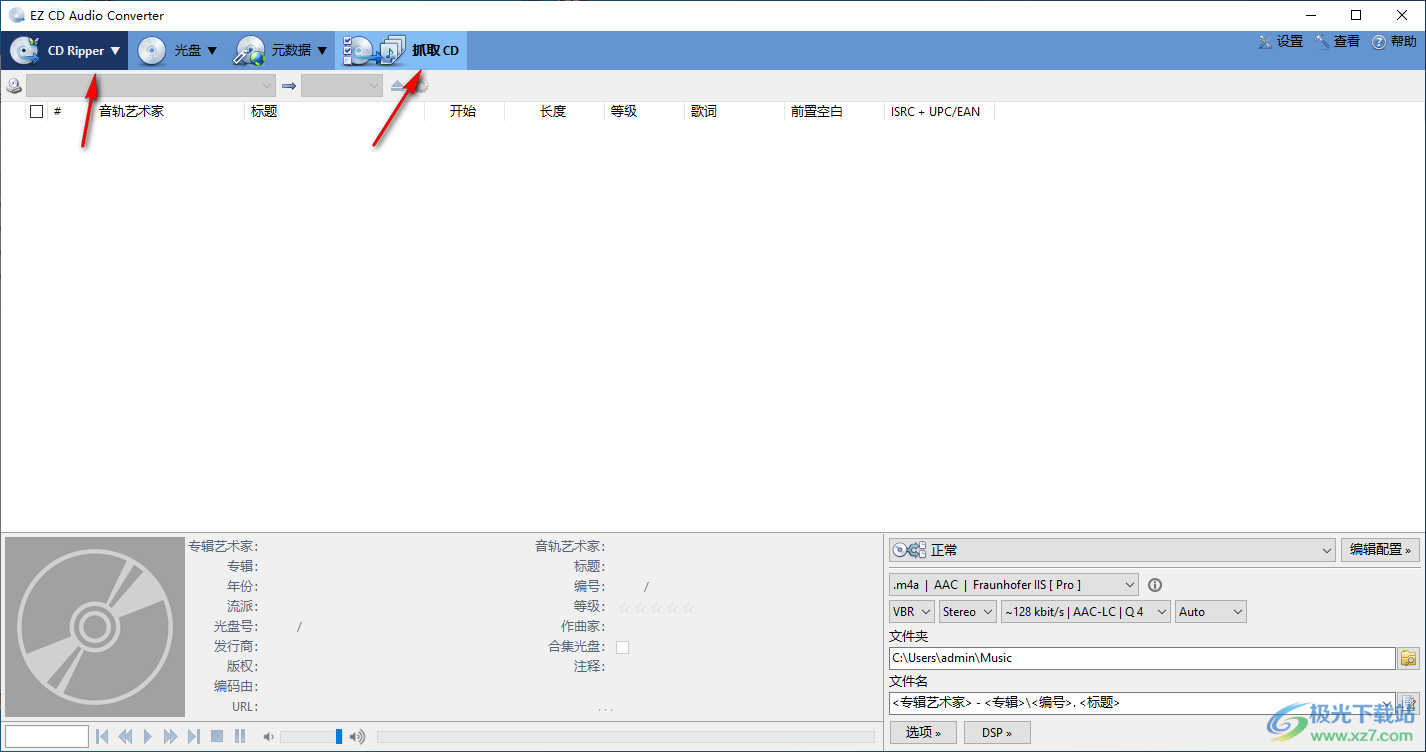Sort by 音轨艺术家 column header
The width and height of the screenshot is (1426, 752).
tap(131, 112)
